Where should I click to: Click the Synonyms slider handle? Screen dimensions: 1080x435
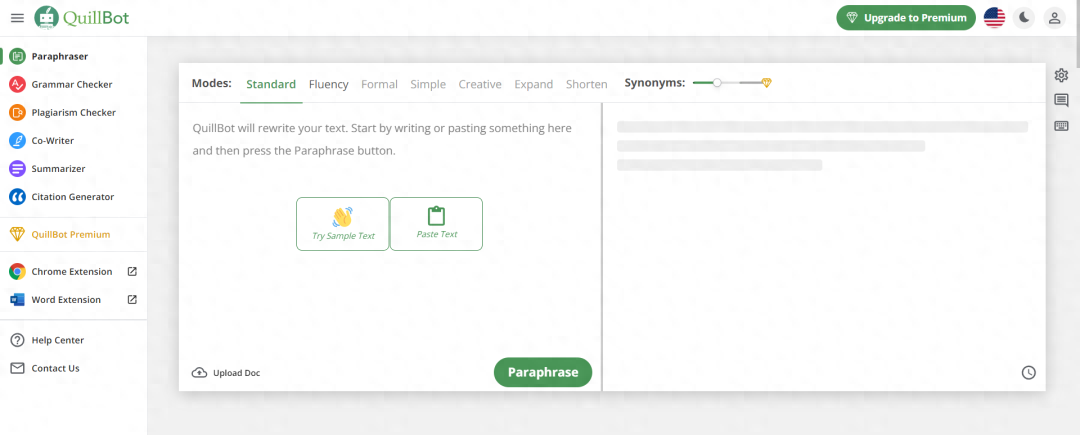pyautogui.click(x=717, y=83)
